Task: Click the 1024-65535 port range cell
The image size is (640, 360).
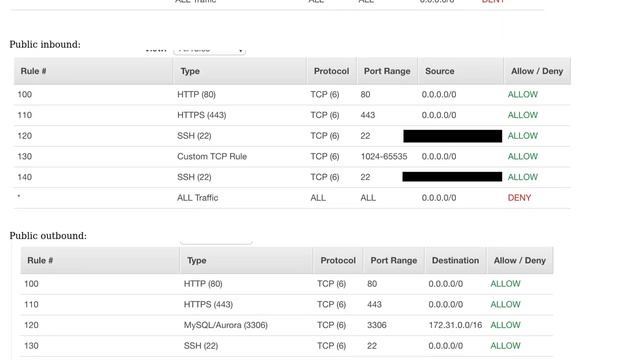Action: pyautogui.click(x=384, y=156)
